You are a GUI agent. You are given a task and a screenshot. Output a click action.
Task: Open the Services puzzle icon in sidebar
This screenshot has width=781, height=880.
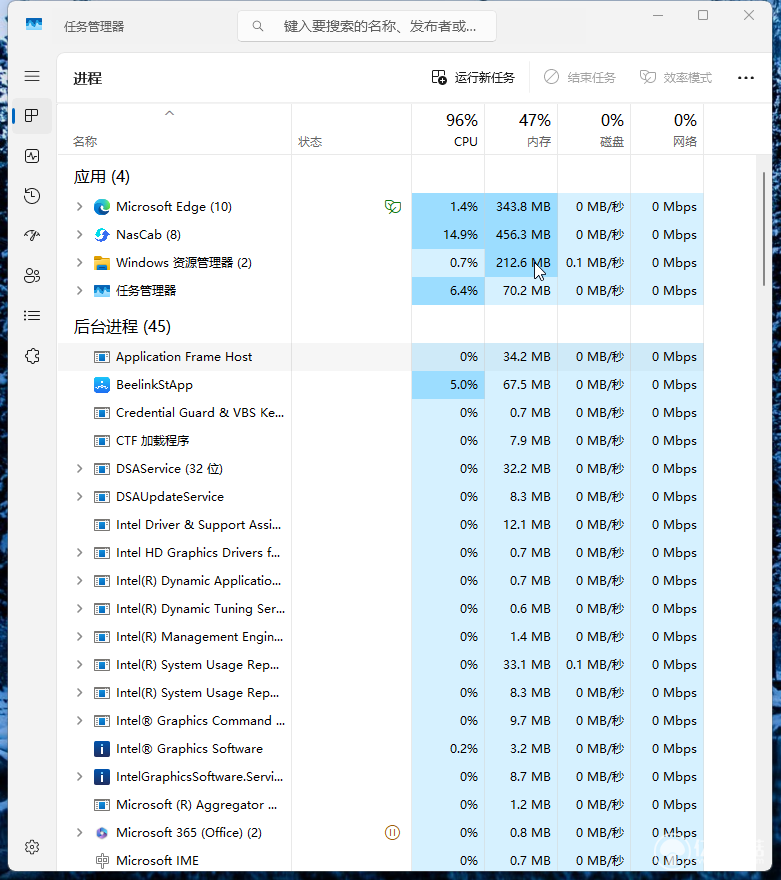32,356
